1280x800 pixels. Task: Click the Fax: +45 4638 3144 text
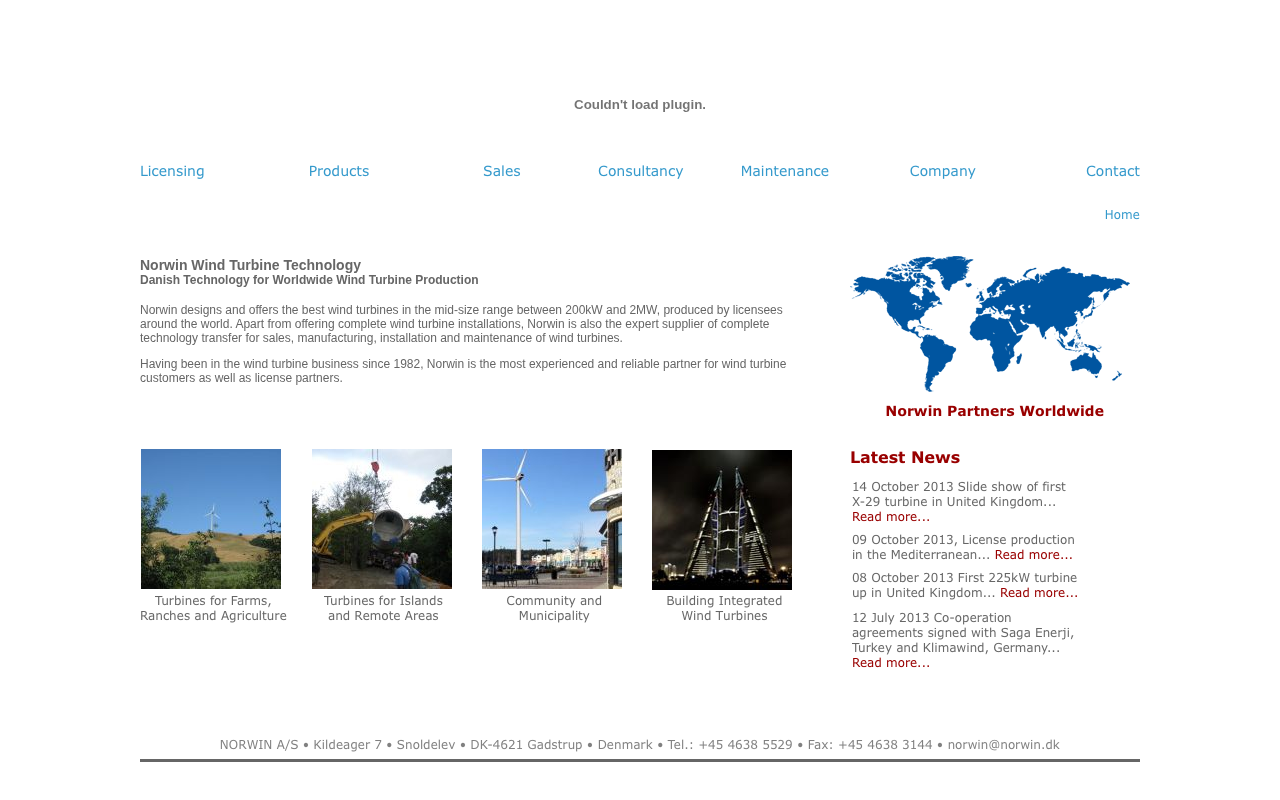(x=870, y=745)
